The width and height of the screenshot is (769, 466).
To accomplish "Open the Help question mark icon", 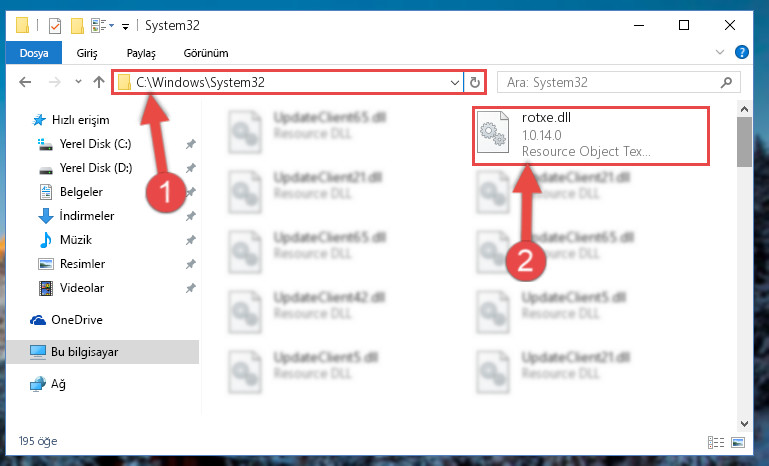I will 742,52.
